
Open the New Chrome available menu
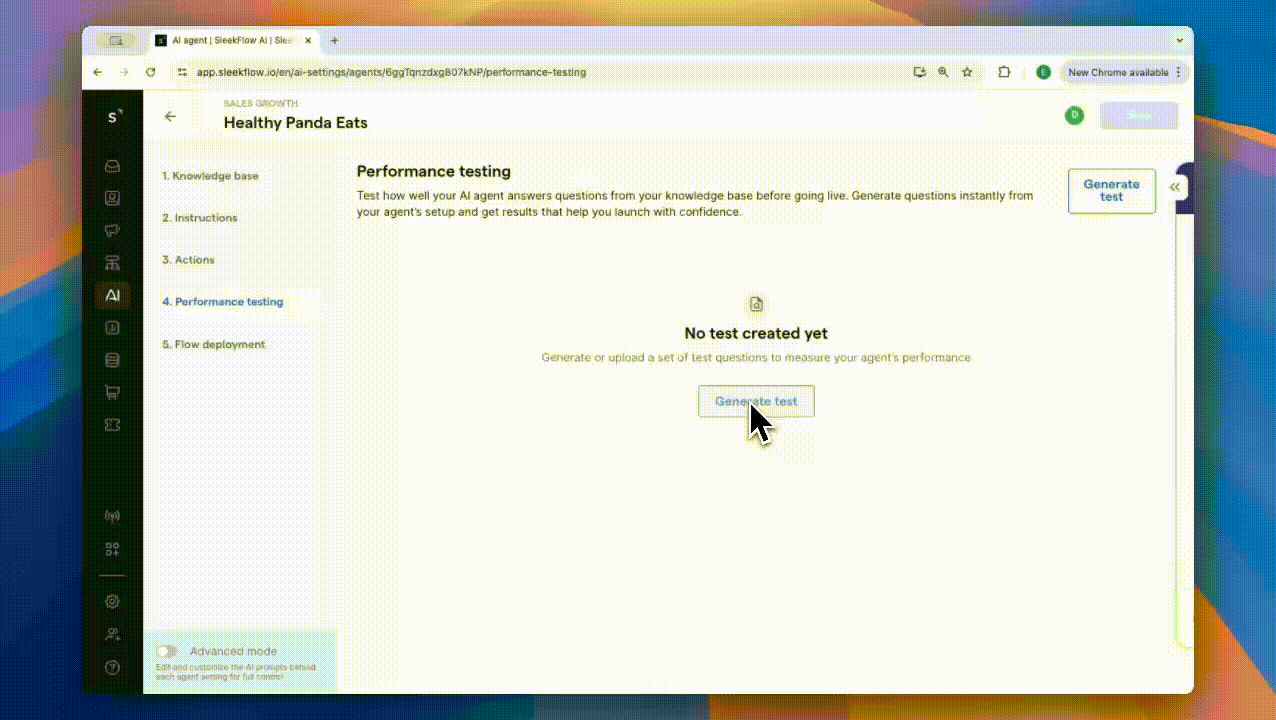point(1122,72)
